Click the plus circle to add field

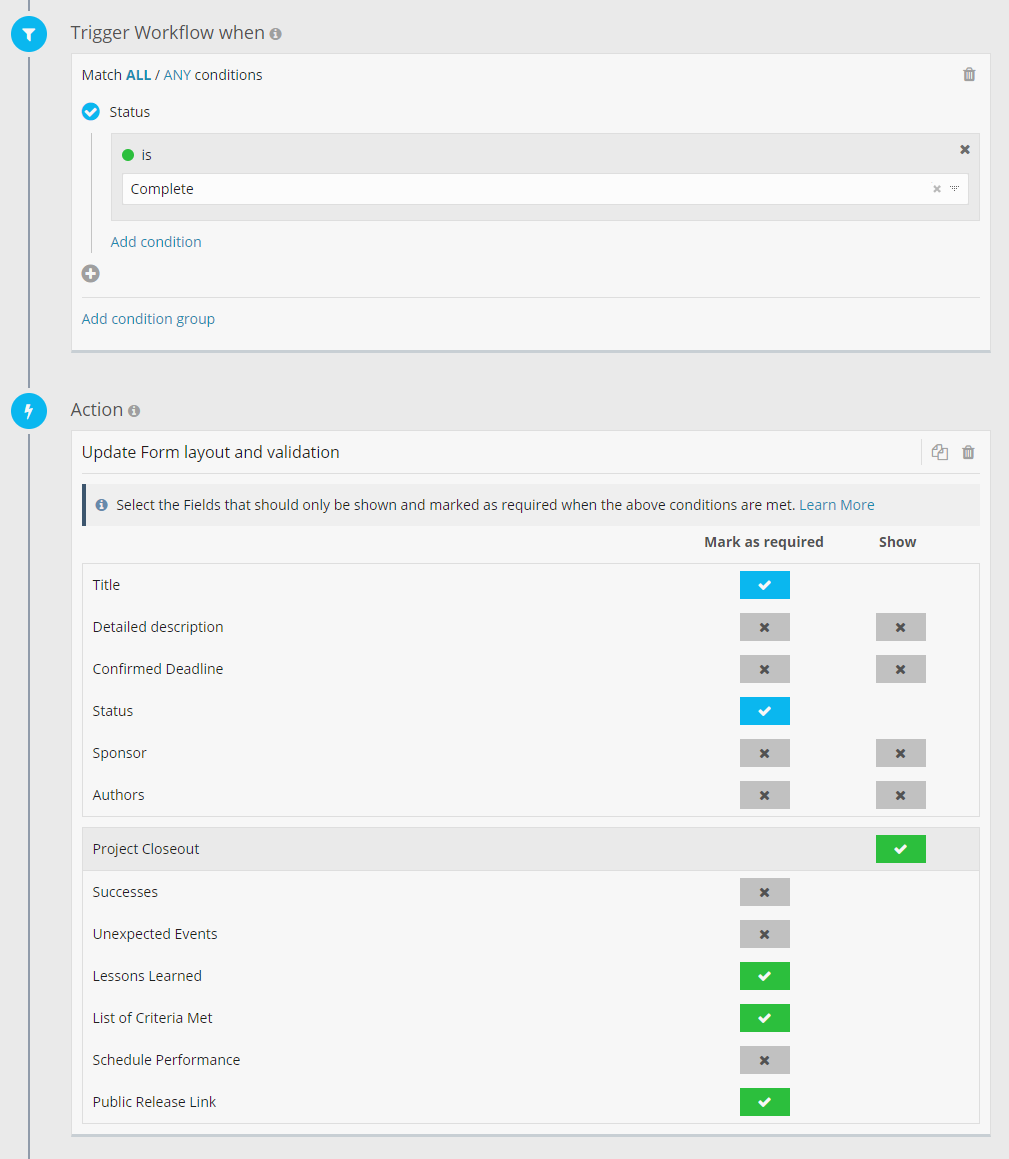pyautogui.click(x=91, y=273)
